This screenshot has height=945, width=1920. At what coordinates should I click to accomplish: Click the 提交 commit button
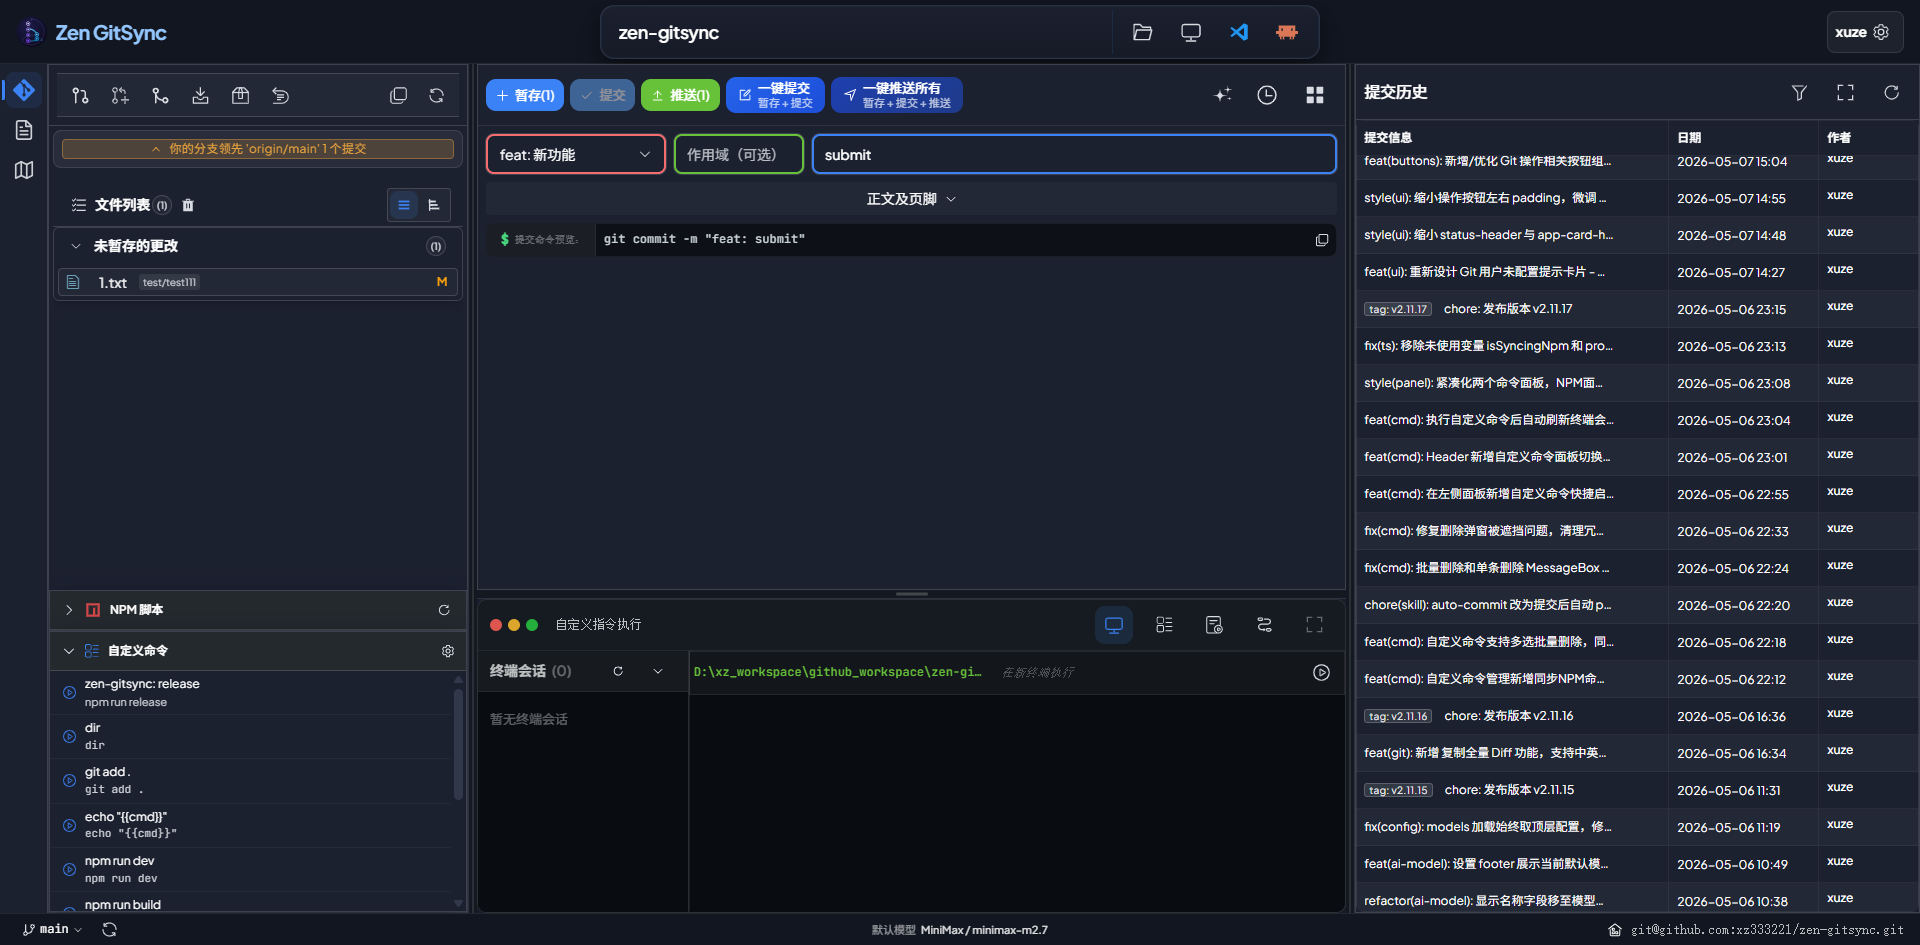point(602,95)
